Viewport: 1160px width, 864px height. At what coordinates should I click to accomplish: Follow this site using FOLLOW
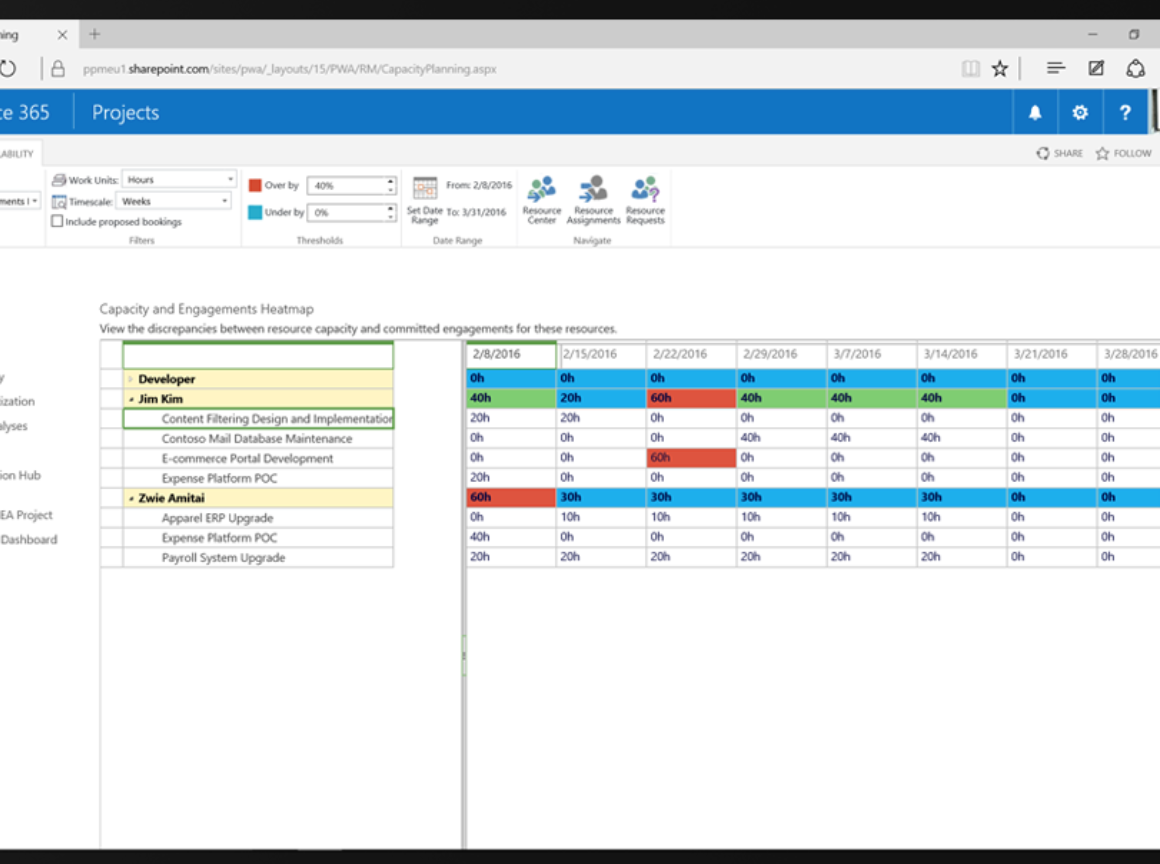(1123, 153)
